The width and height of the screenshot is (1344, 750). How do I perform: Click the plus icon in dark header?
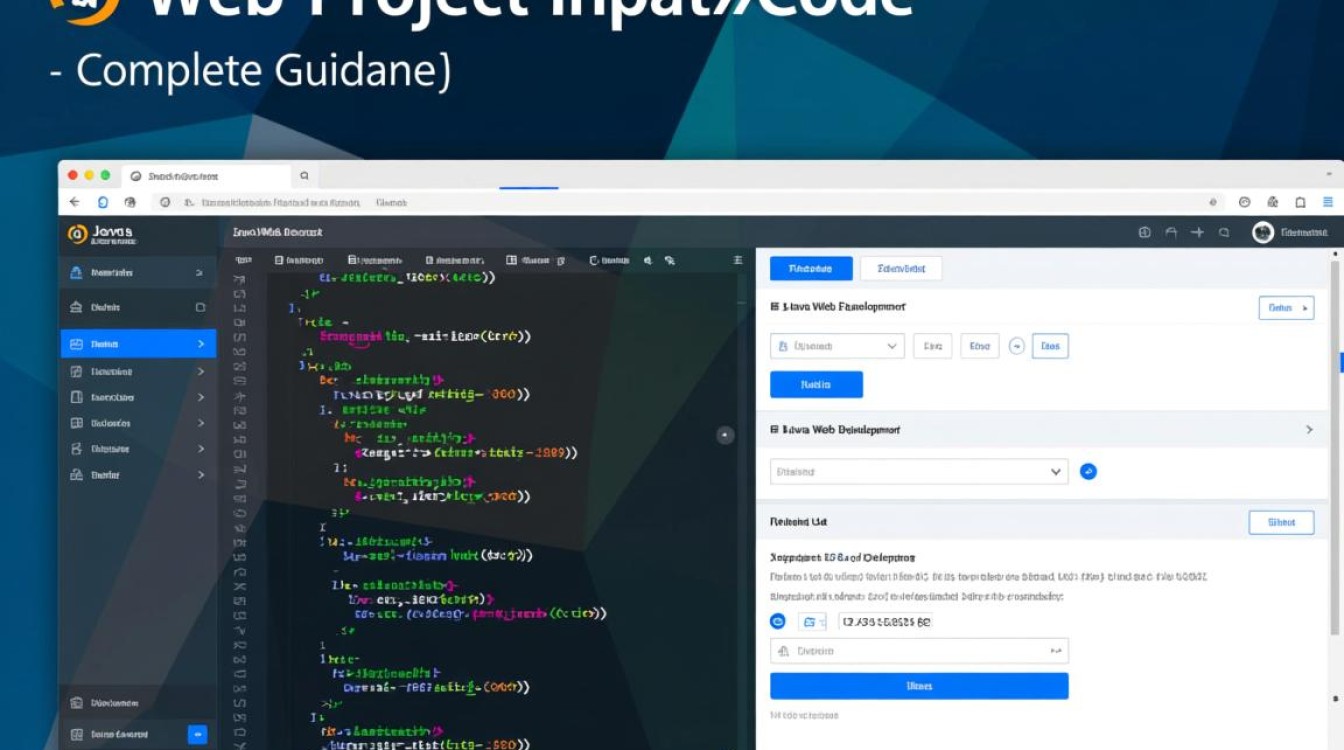[x=1197, y=233]
